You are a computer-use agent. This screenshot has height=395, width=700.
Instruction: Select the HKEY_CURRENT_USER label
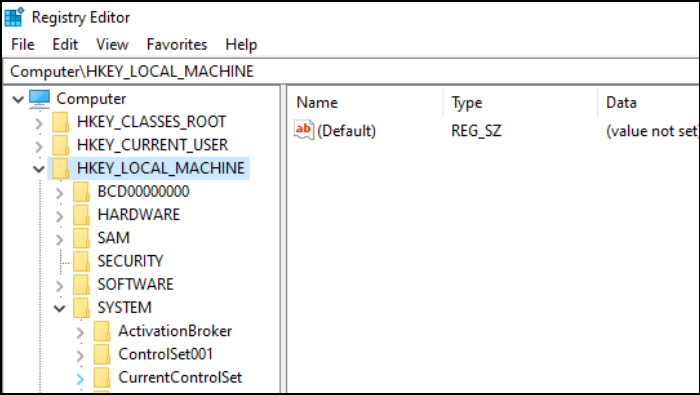(152, 145)
